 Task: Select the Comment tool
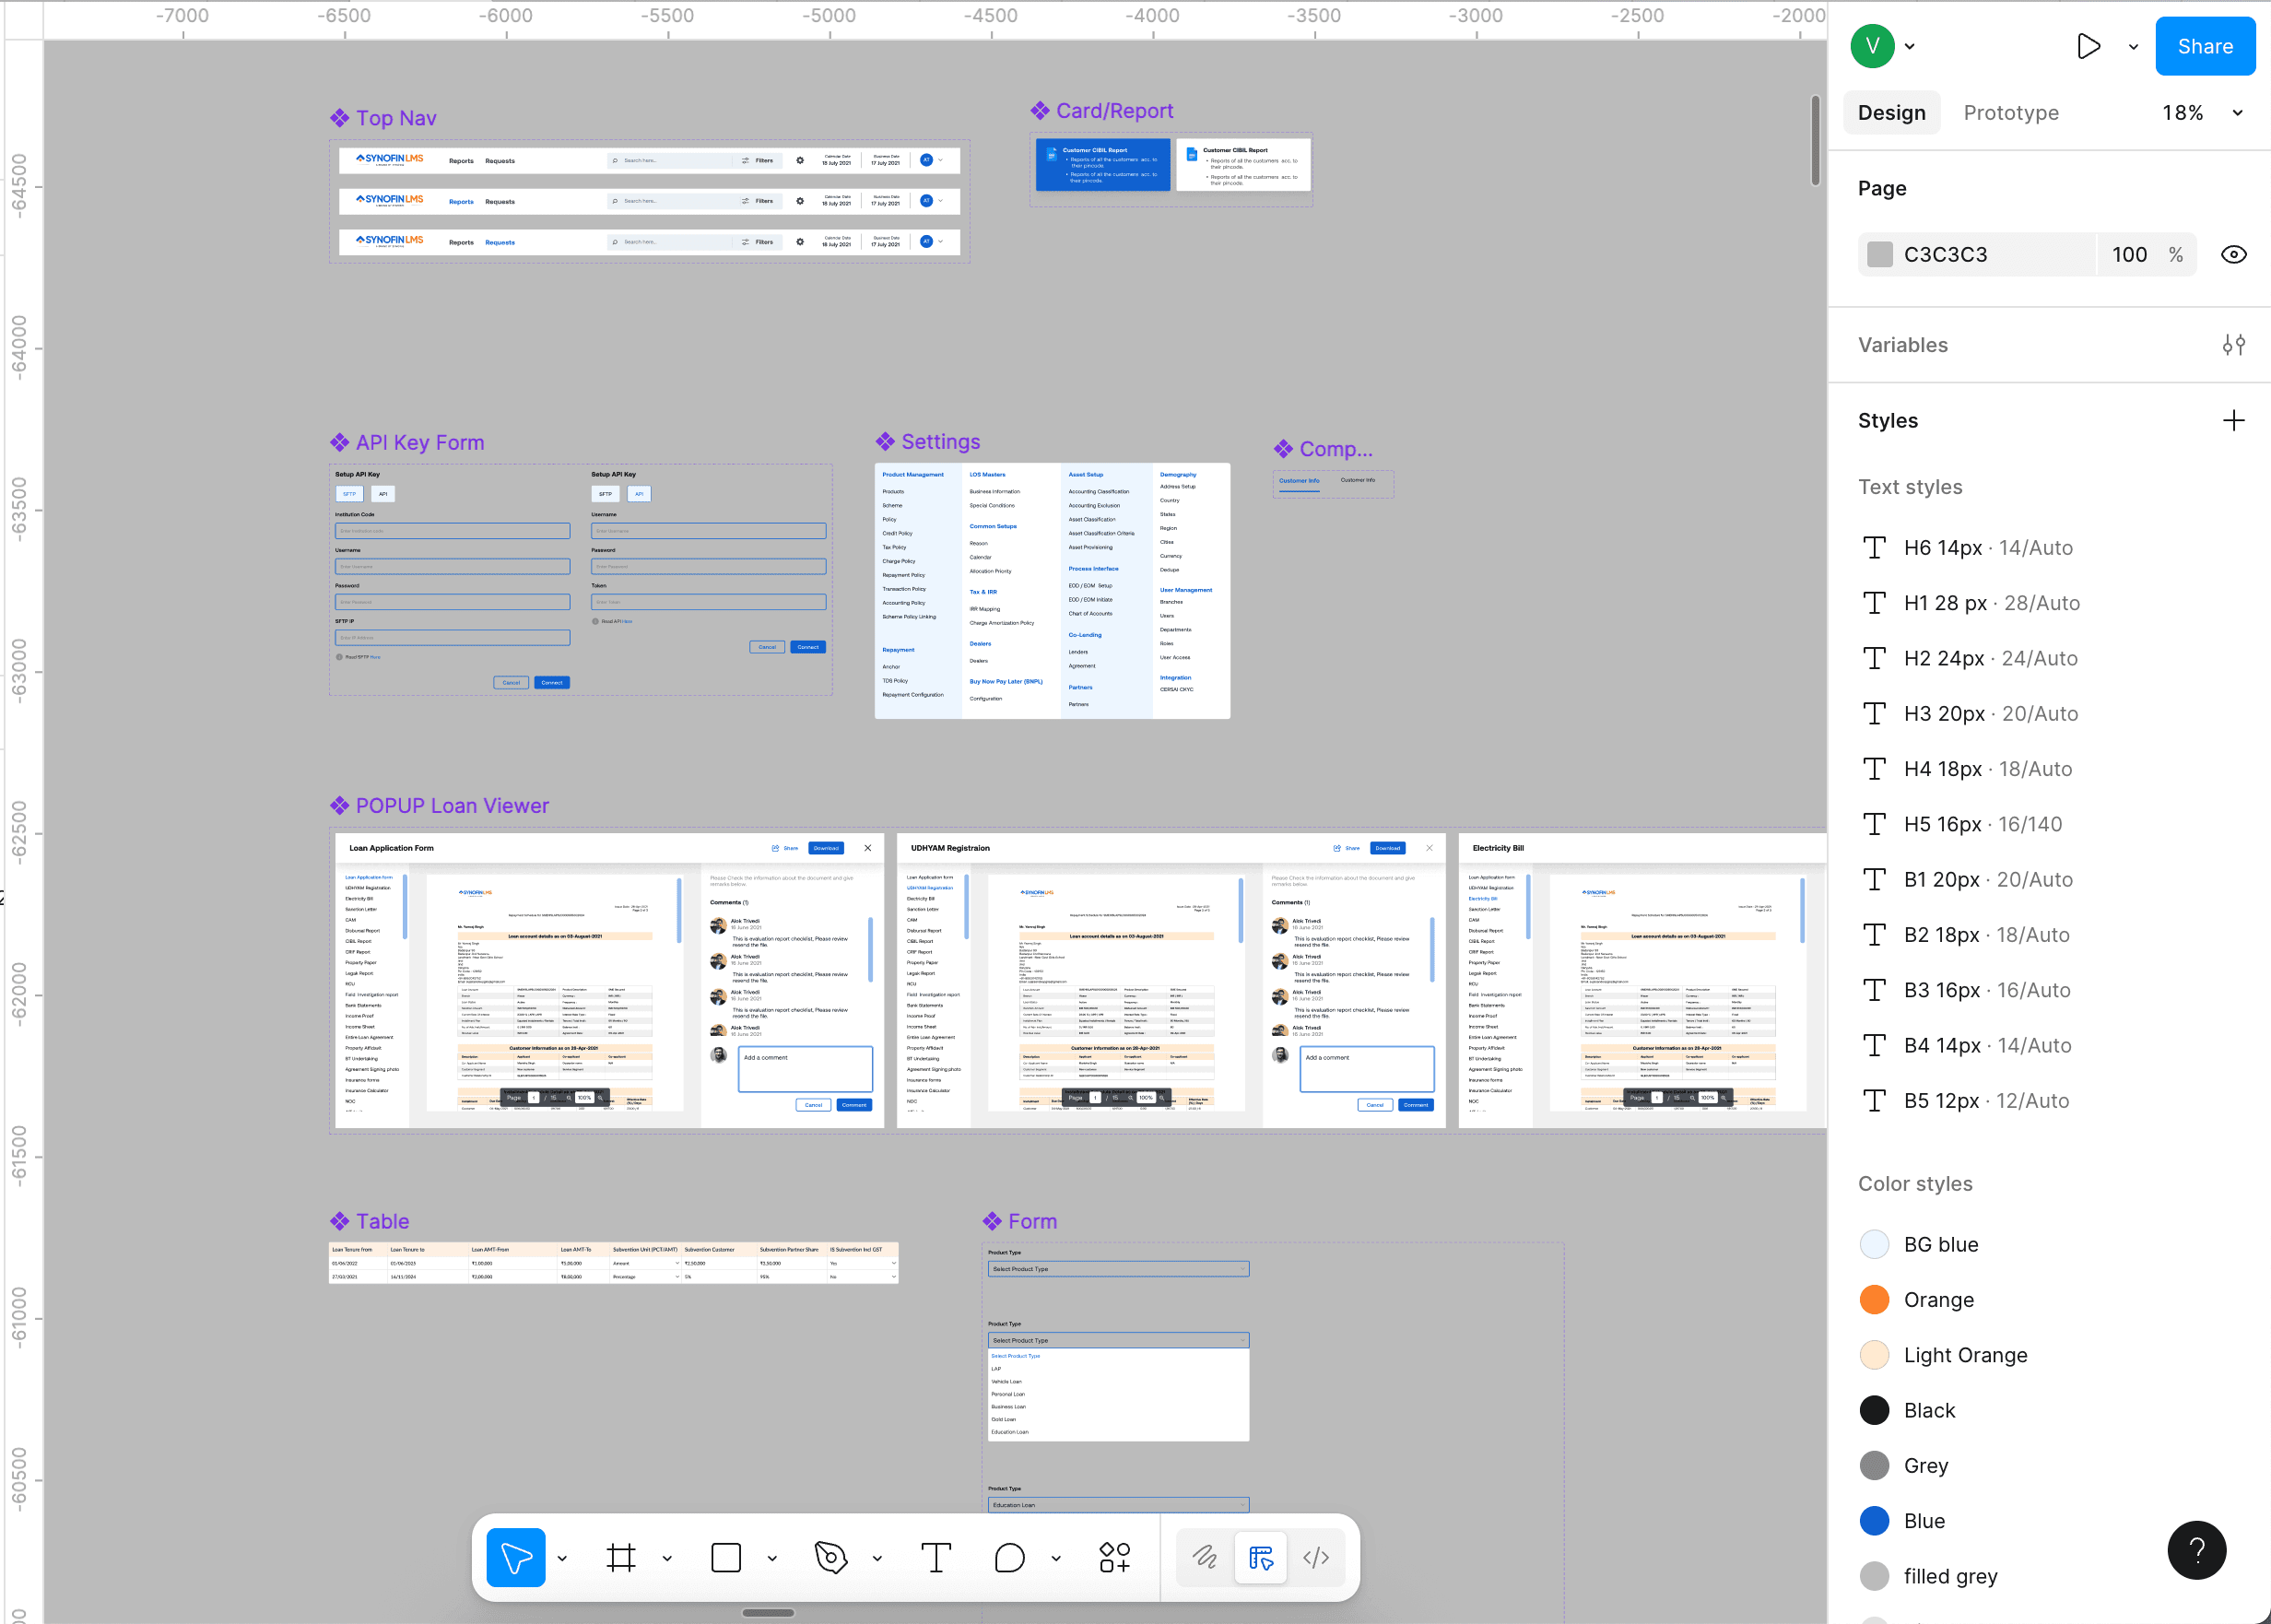click(1010, 1557)
